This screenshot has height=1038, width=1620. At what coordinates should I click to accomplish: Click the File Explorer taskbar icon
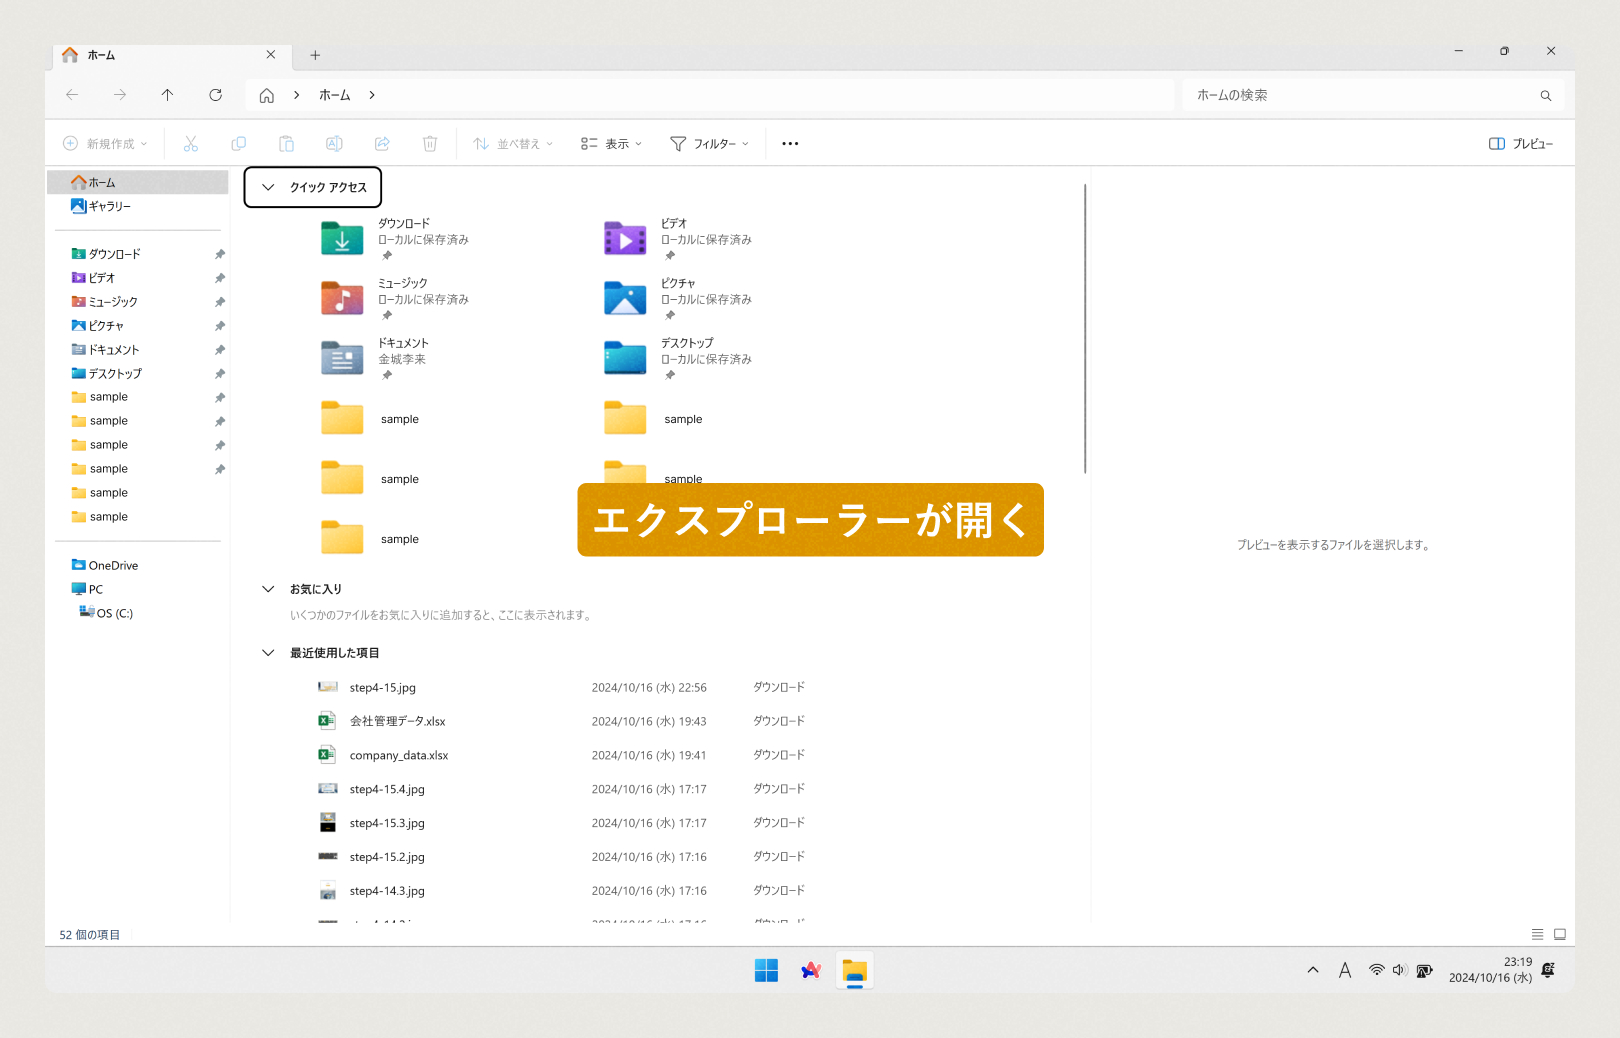pyautogui.click(x=854, y=970)
